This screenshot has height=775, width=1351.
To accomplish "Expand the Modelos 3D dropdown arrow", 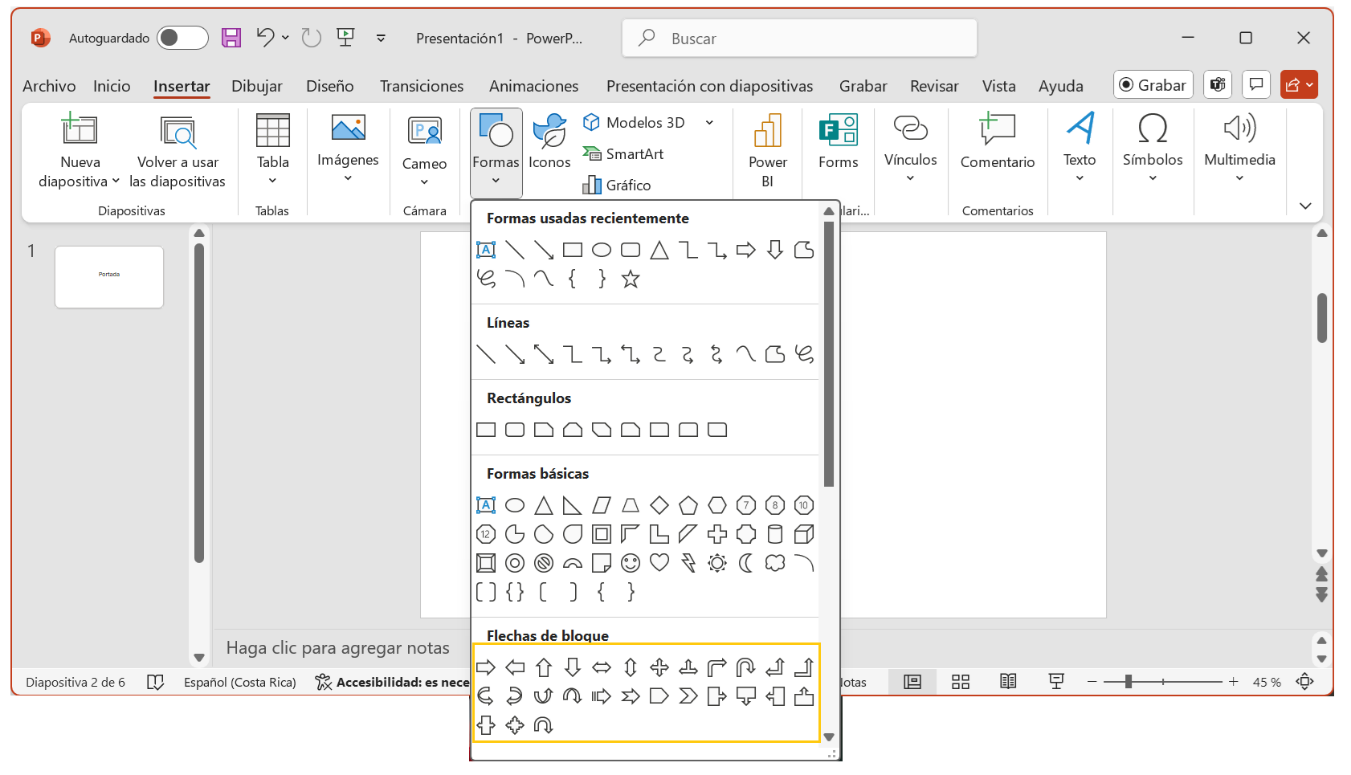I will pyautogui.click(x=709, y=123).
